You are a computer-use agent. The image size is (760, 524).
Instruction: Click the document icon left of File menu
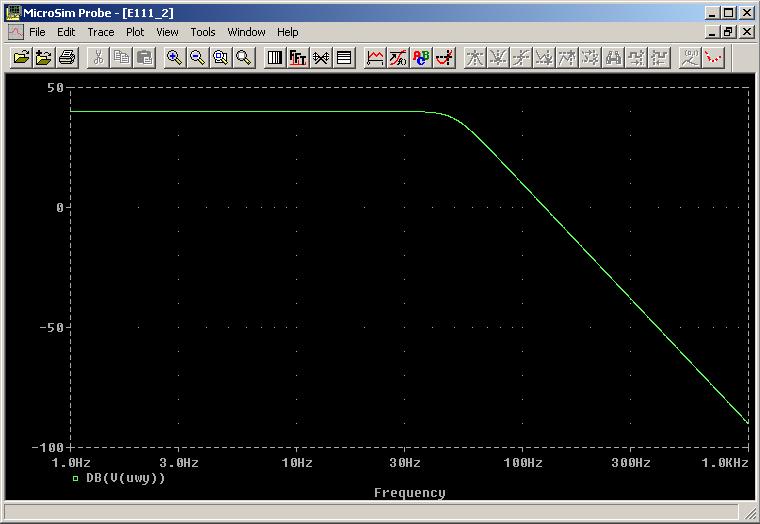[x=16, y=32]
